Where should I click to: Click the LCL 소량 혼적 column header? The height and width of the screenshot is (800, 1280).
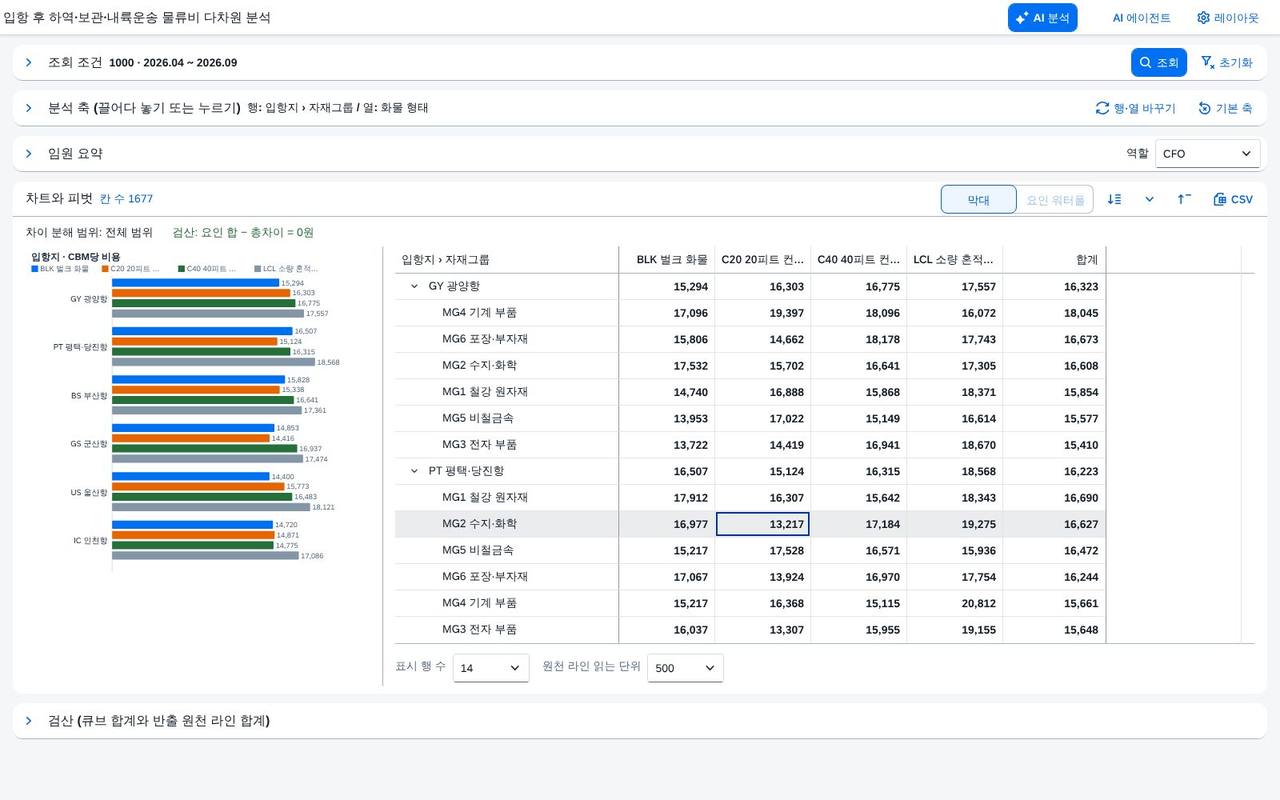tap(955, 260)
